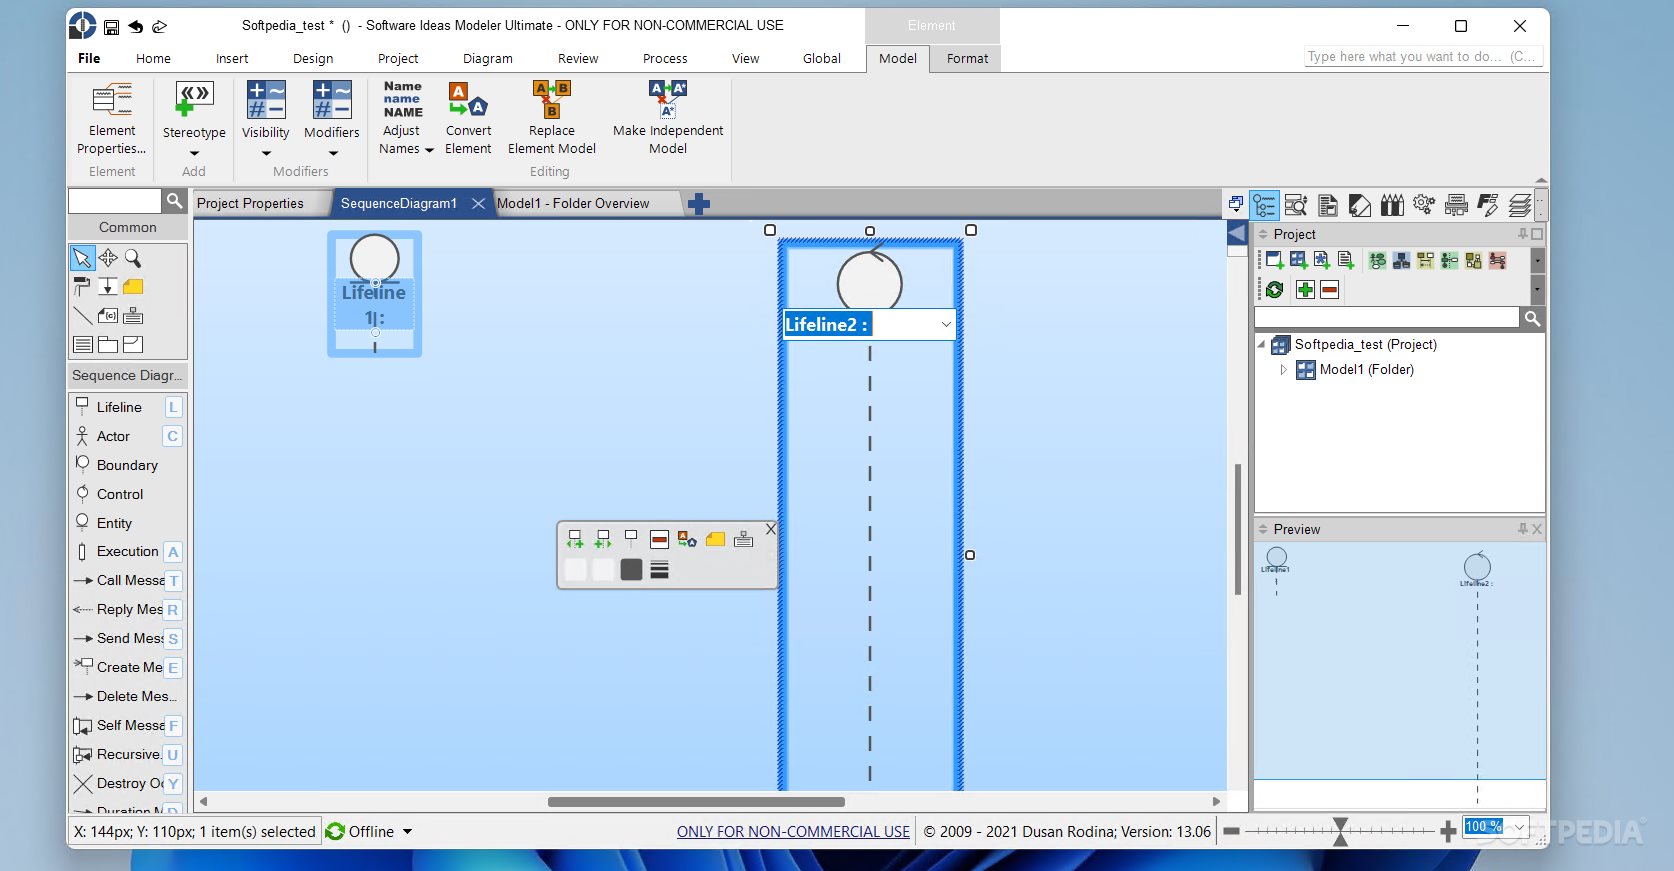Open the ONLY FOR NON-COMMERCIAL USE link
The height and width of the screenshot is (871, 1674).
pyautogui.click(x=793, y=831)
